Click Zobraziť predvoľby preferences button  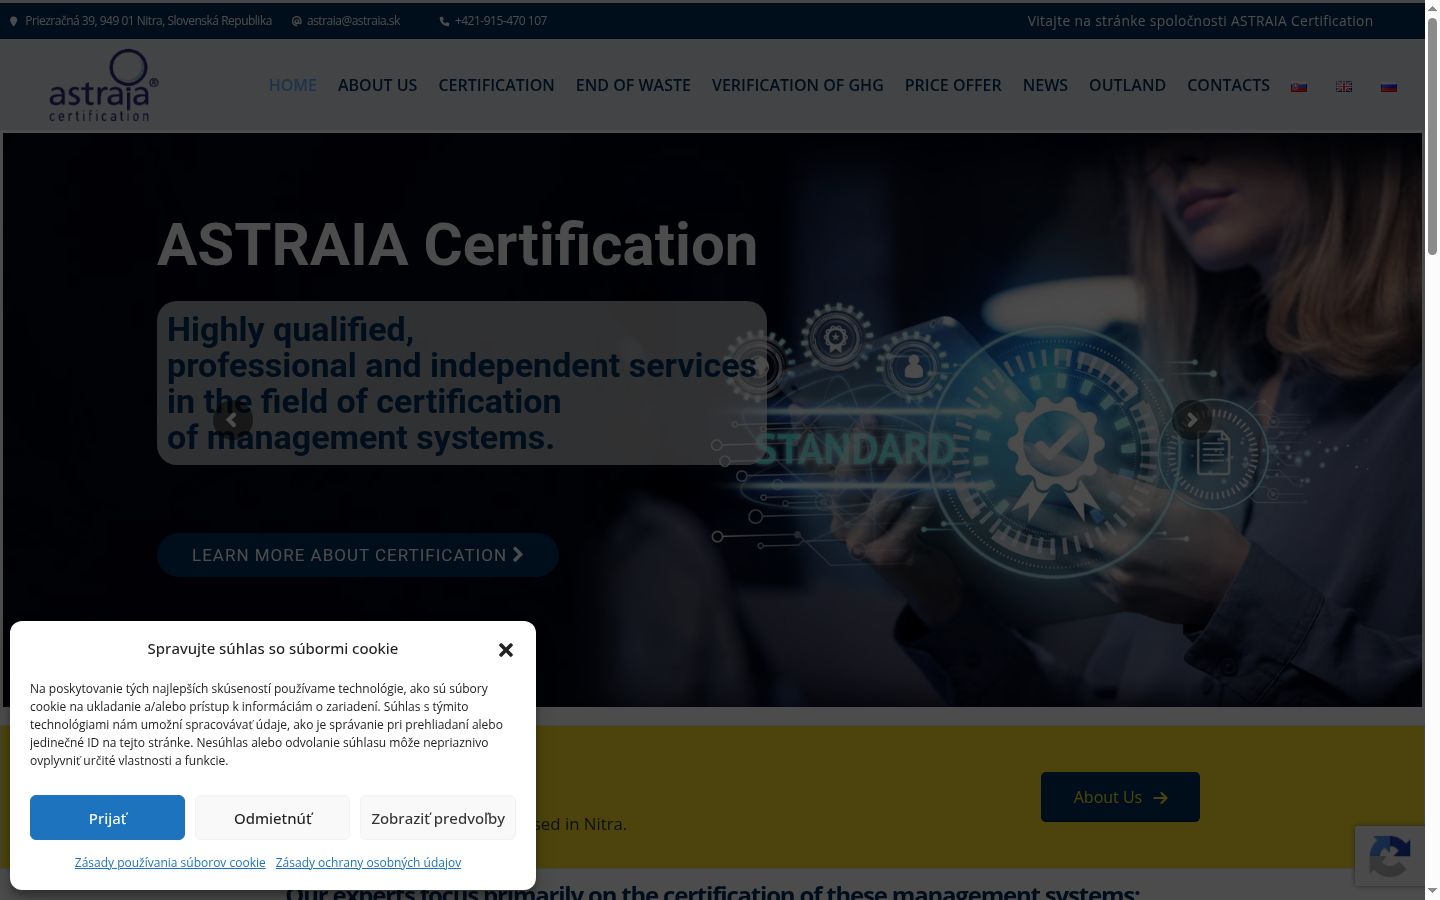438,818
